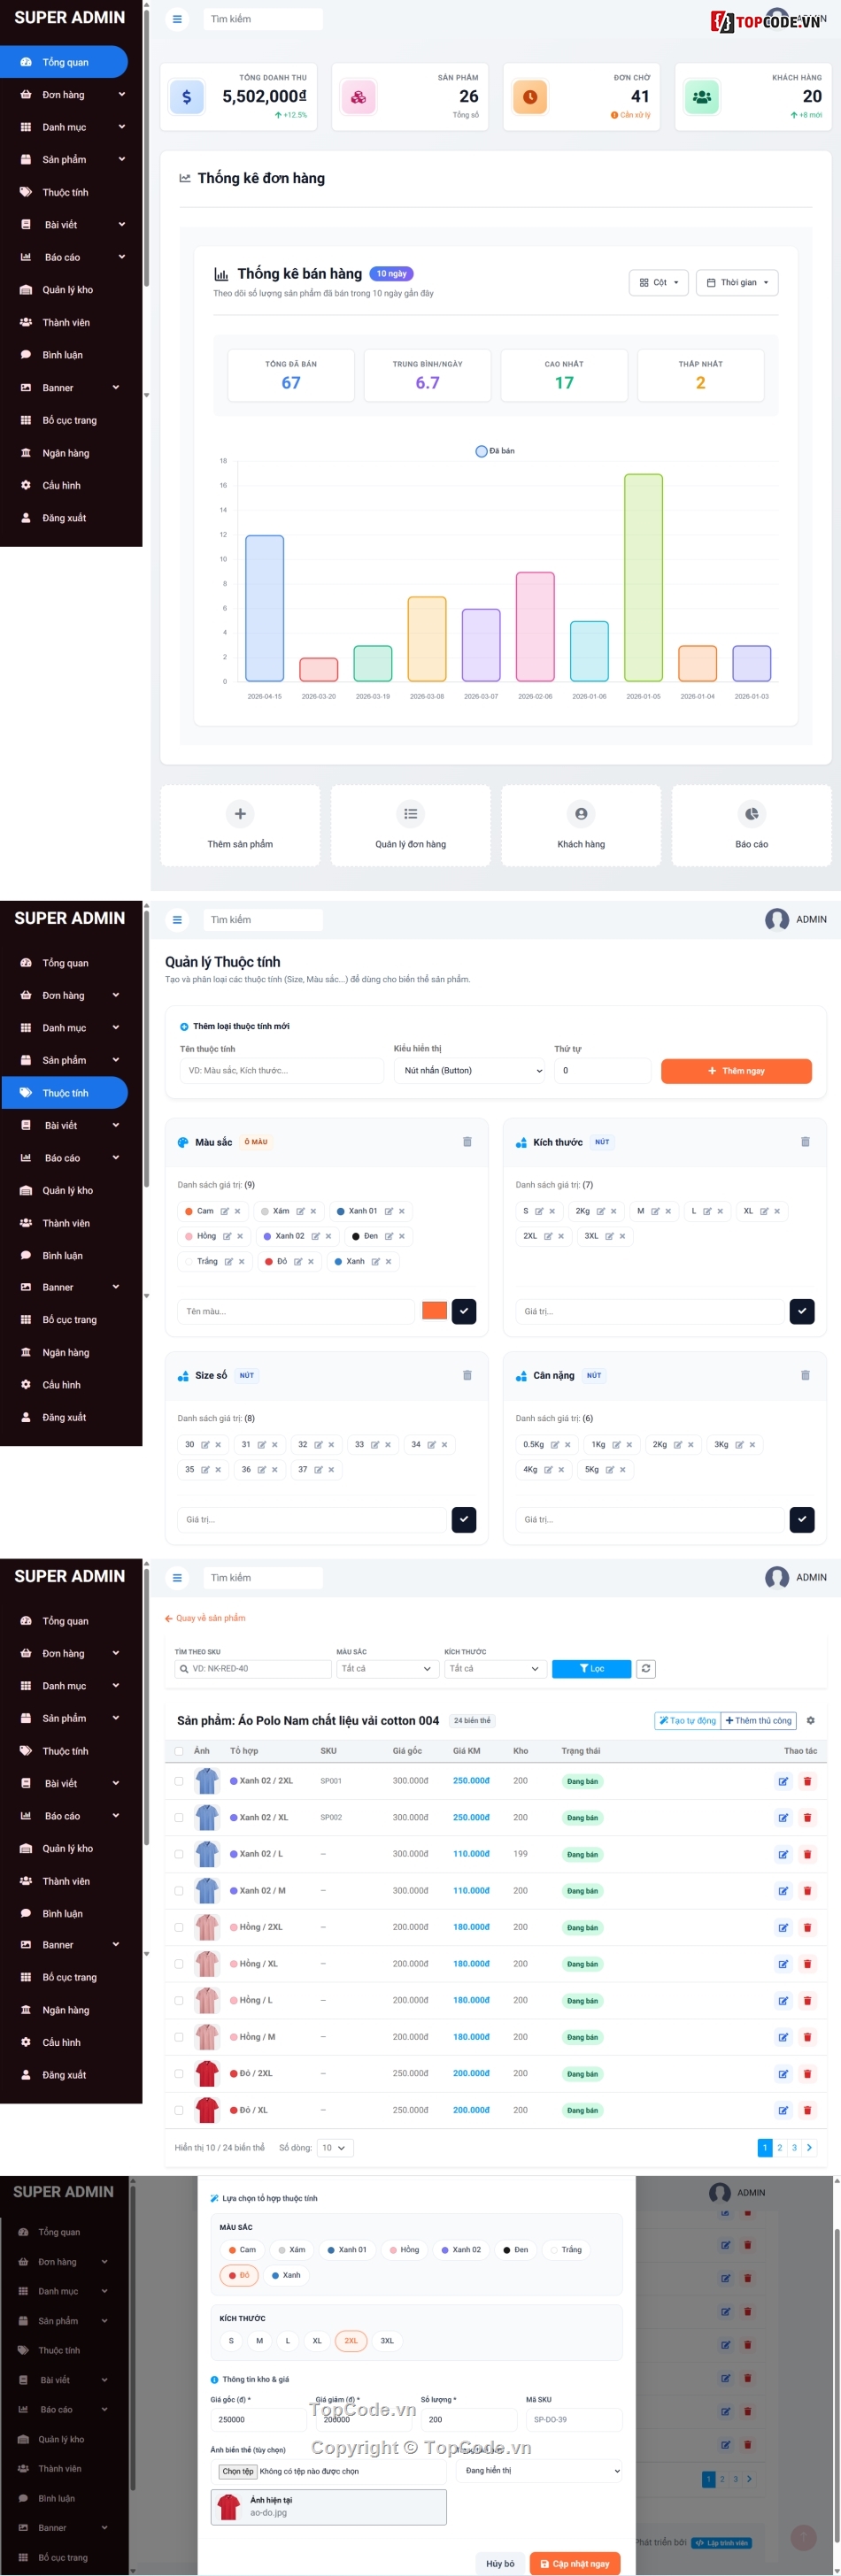
Task: Remove value 37 from Size số
Action: [331, 1469]
